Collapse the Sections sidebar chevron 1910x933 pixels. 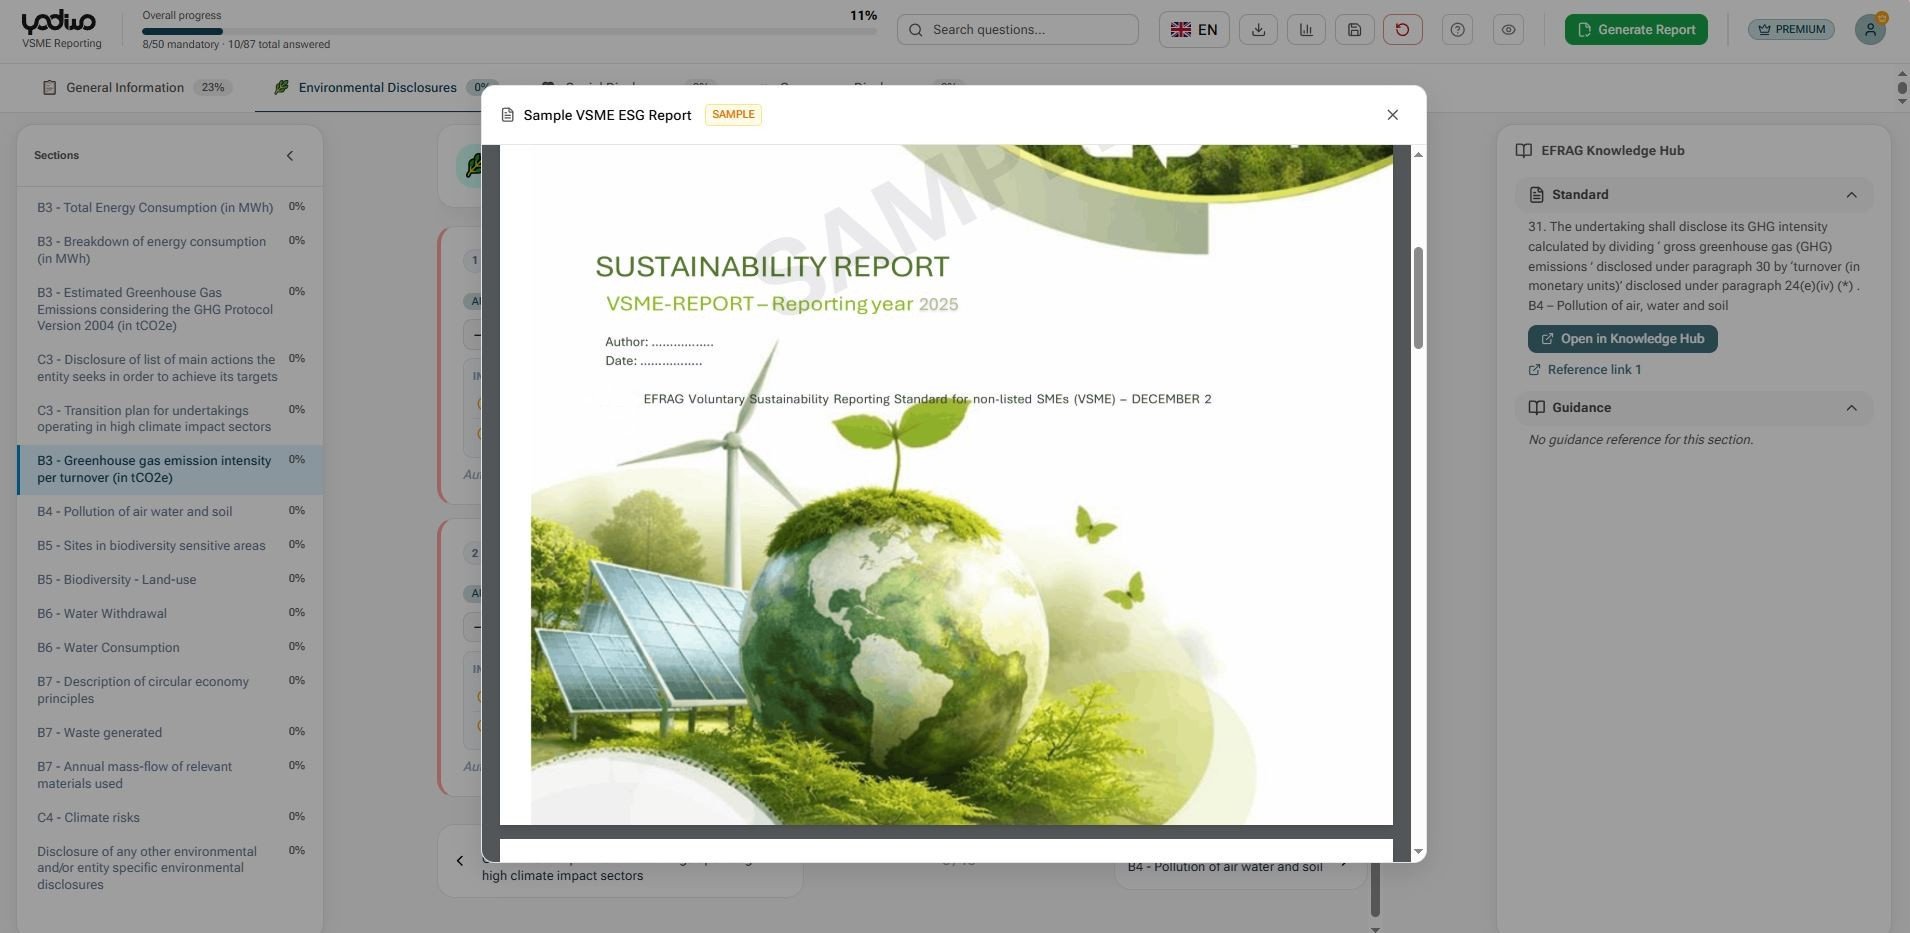pyautogui.click(x=290, y=156)
